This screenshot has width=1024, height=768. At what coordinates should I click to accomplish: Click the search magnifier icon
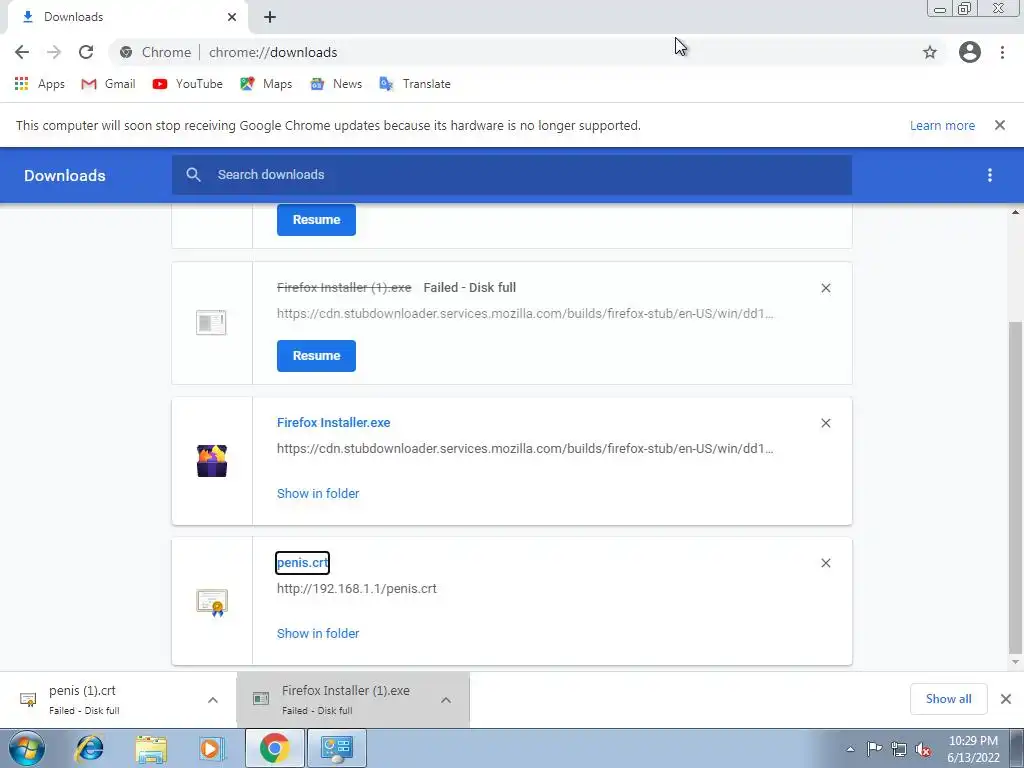[x=193, y=174]
